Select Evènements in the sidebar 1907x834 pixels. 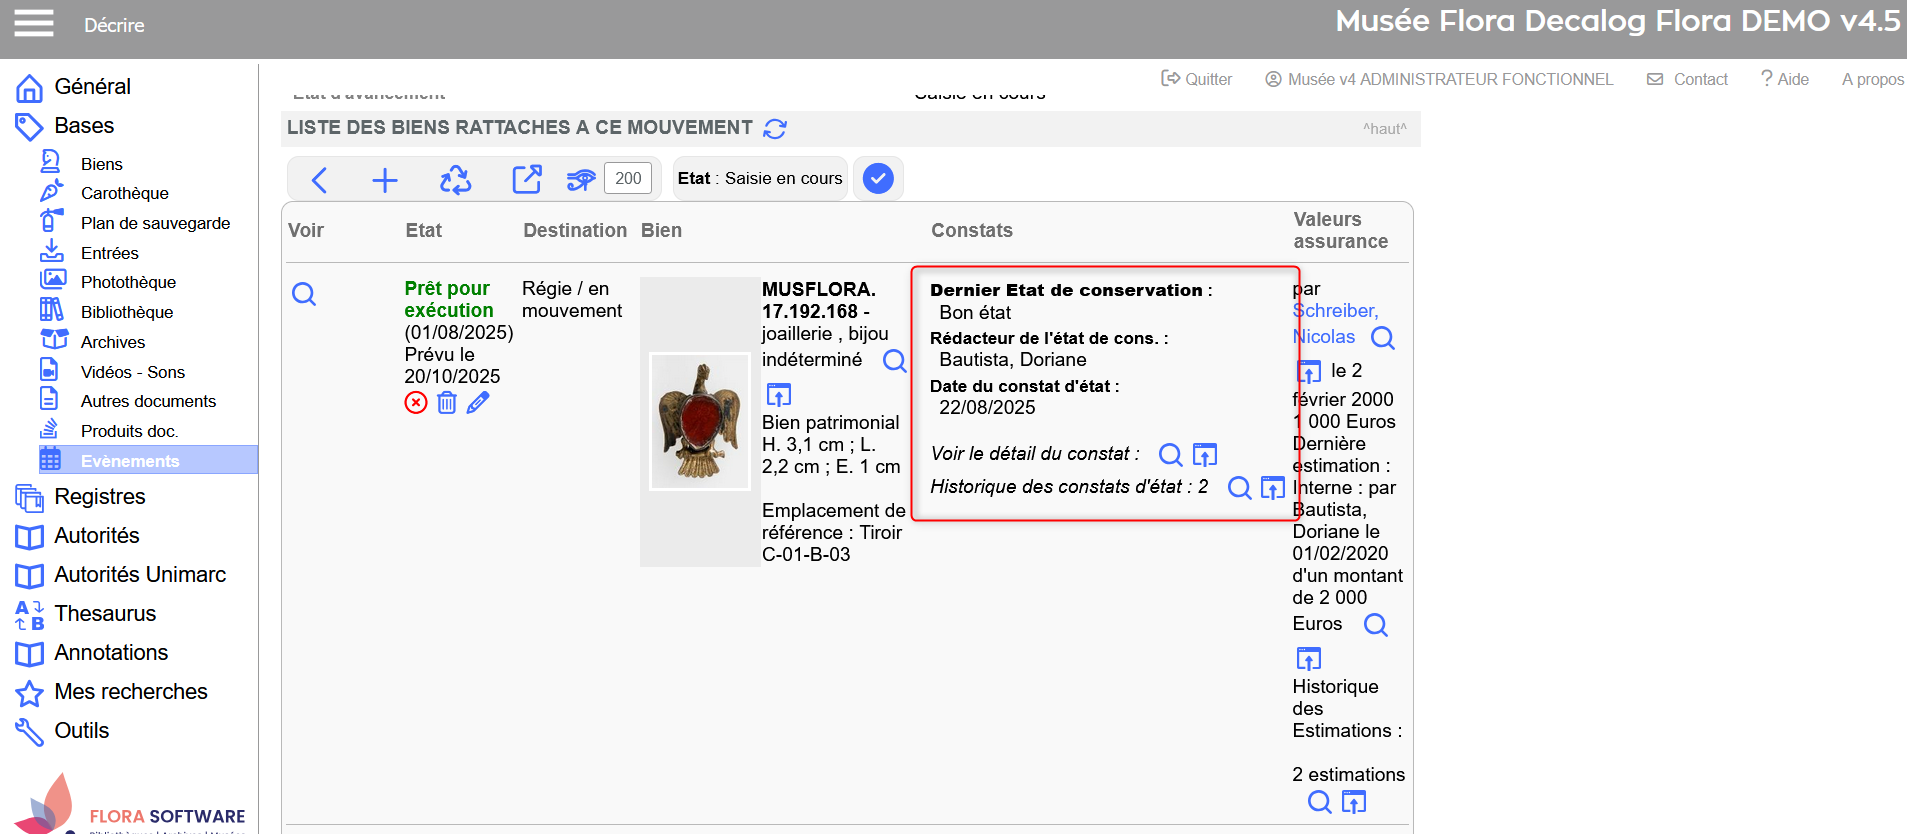click(130, 461)
